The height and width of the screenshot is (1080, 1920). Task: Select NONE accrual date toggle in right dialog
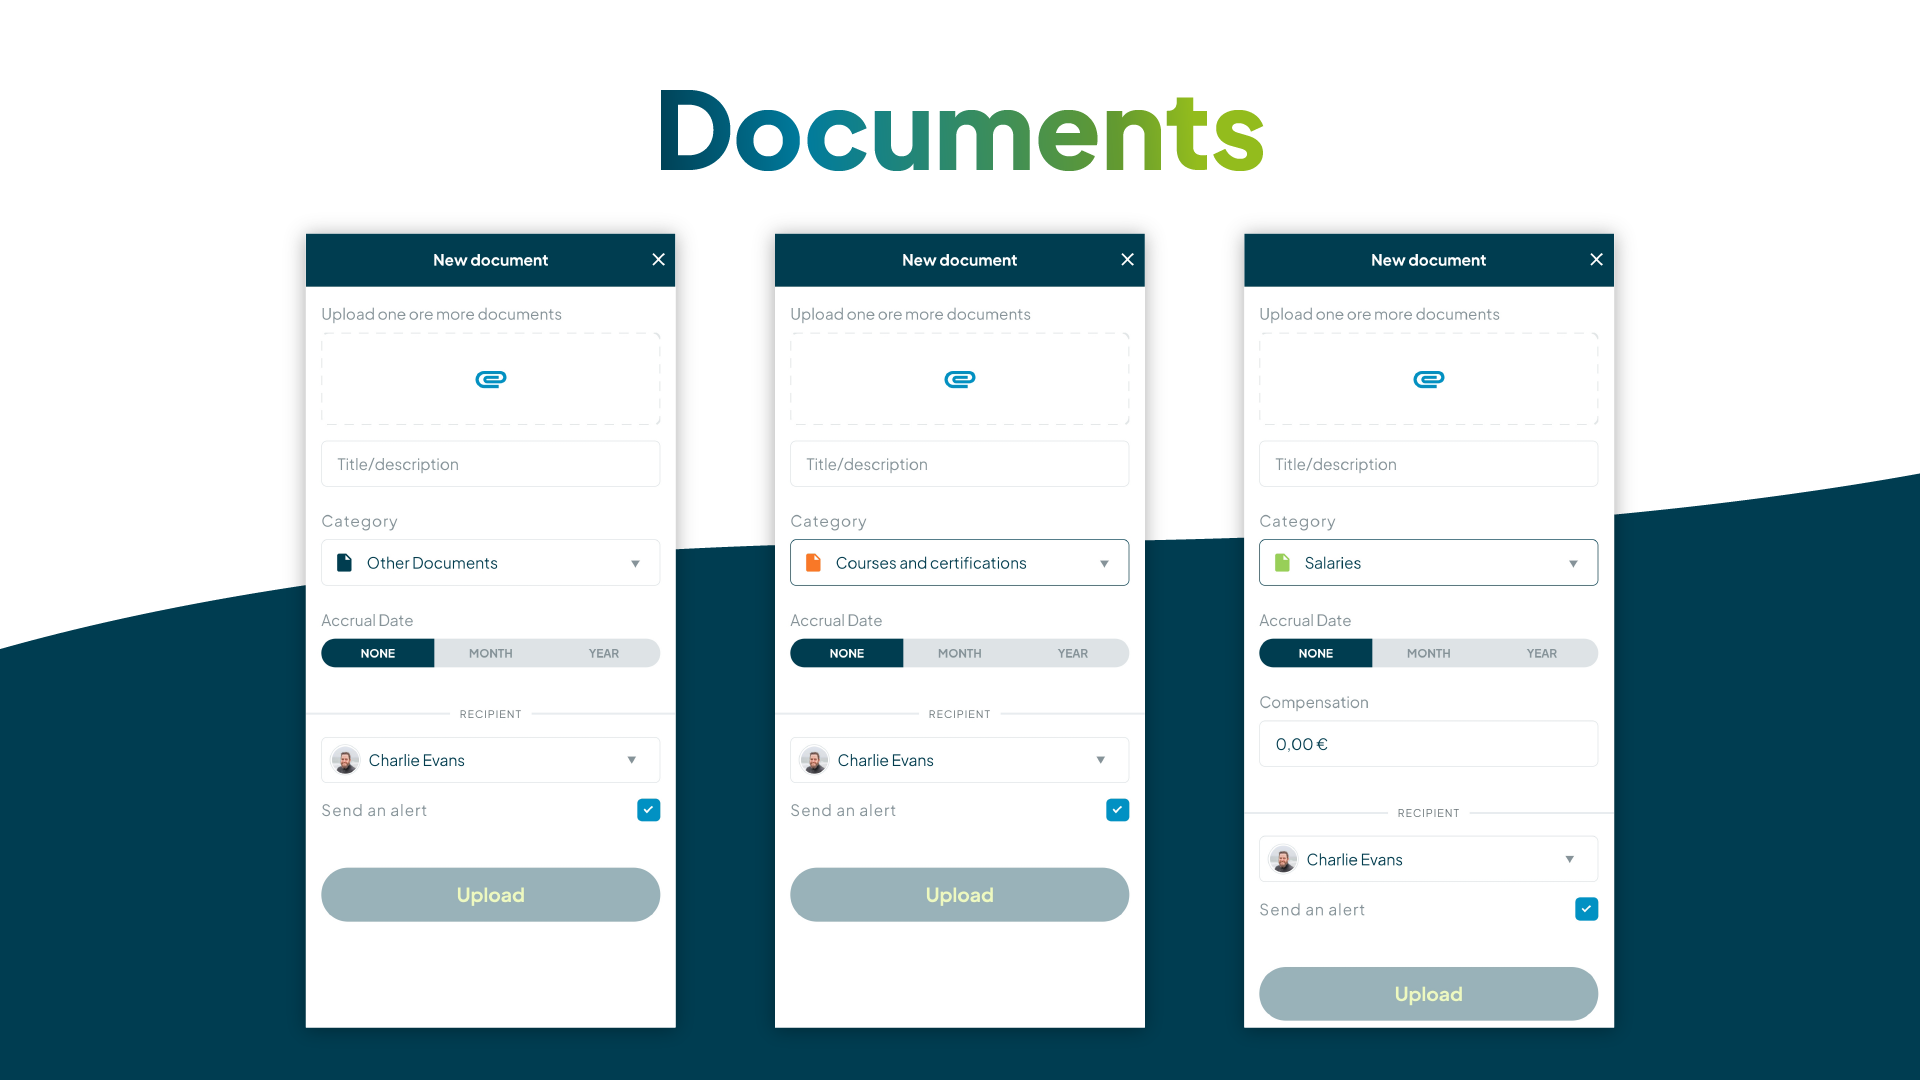tap(1315, 653)
